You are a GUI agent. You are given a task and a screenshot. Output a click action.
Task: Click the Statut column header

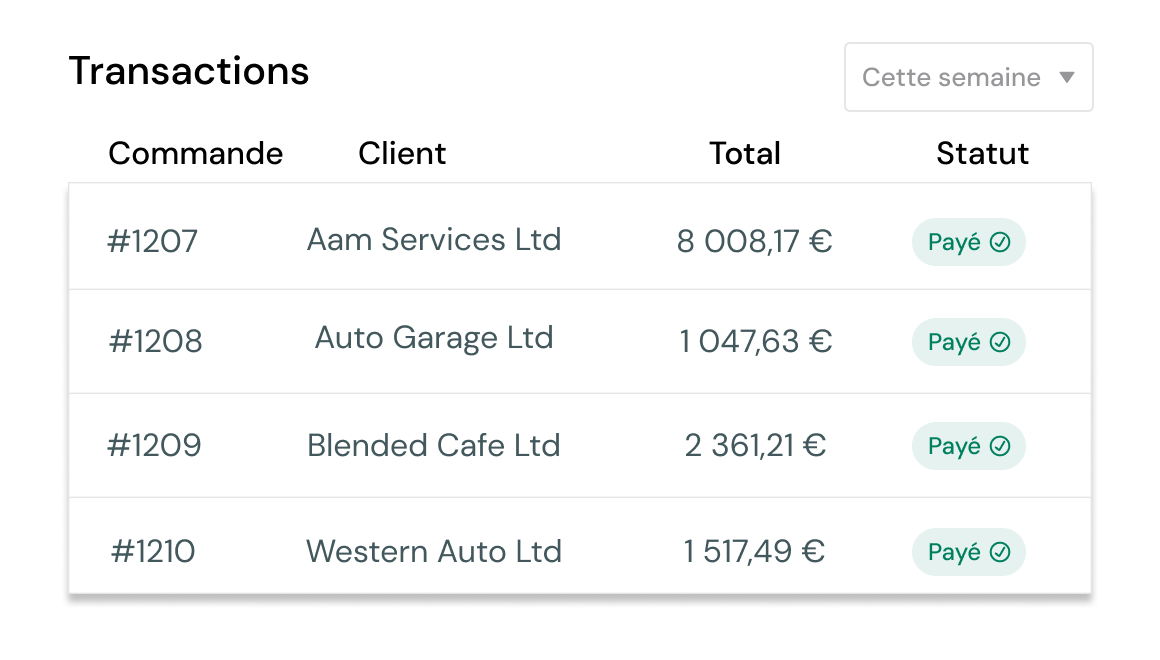[x=982, y=153]
